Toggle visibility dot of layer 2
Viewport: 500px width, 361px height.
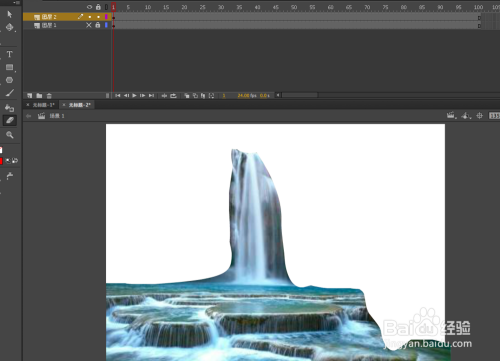tap(90, 17)
